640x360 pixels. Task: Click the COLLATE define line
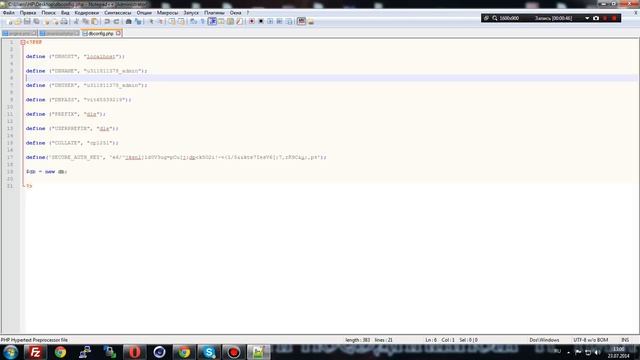click(72, 143)
